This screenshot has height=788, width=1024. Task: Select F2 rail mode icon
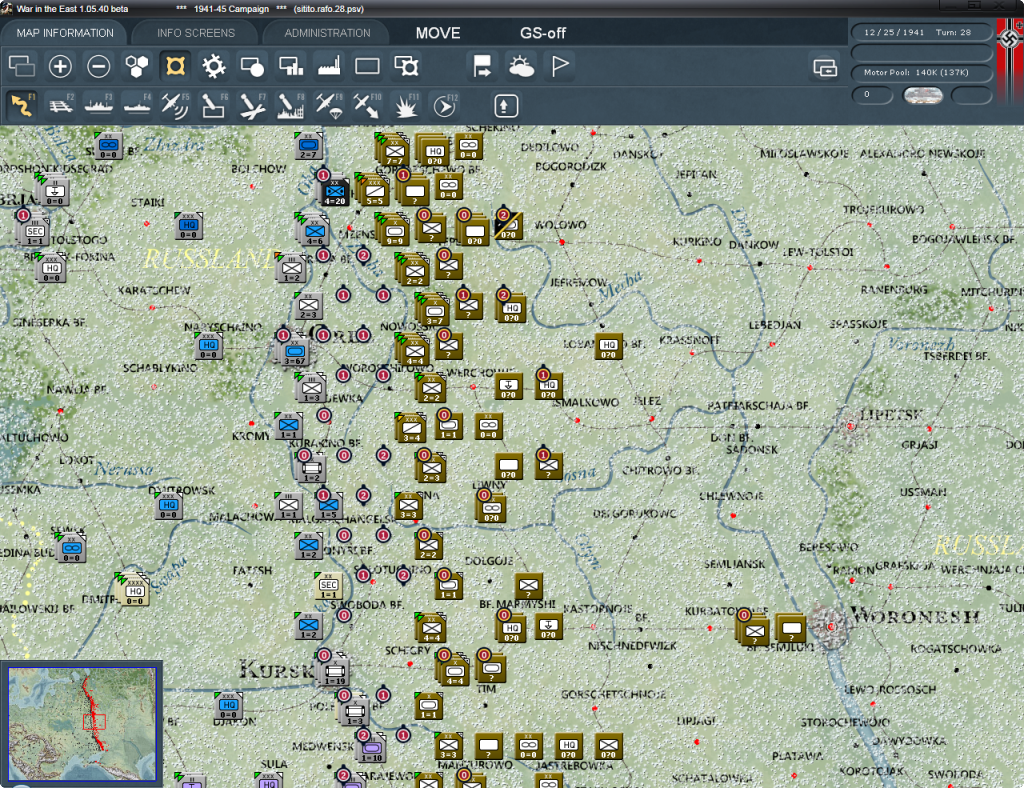60,105
